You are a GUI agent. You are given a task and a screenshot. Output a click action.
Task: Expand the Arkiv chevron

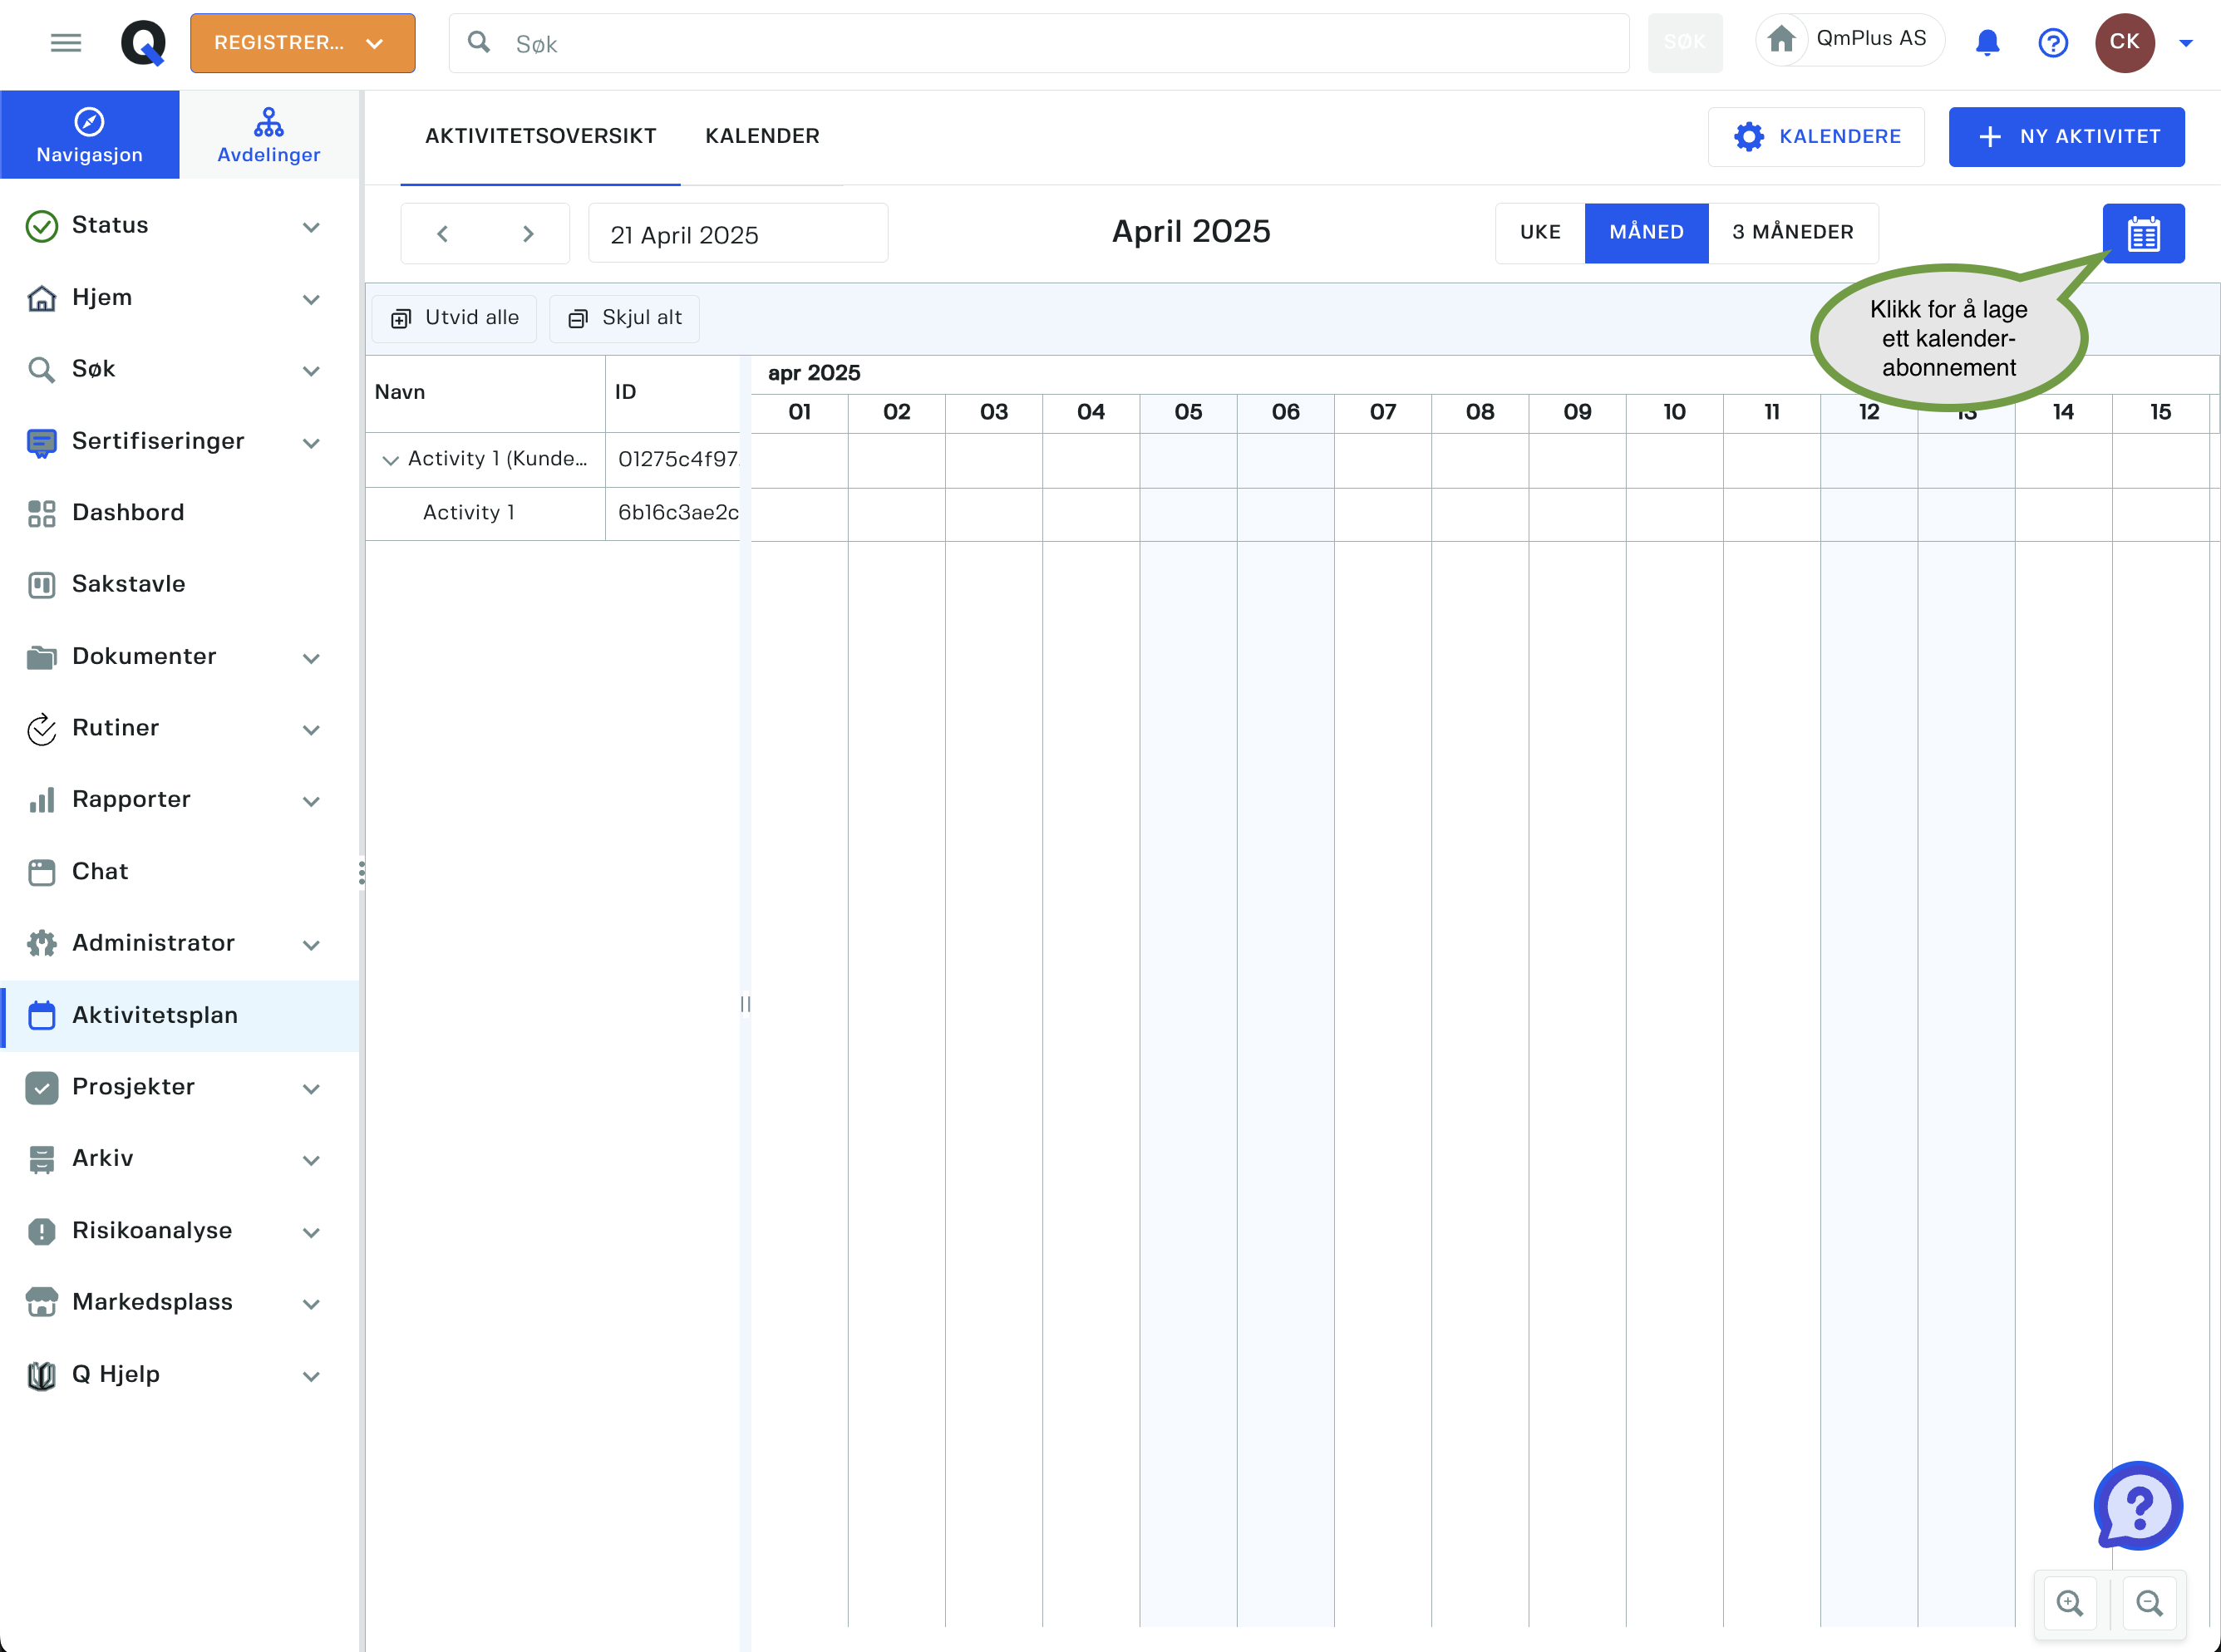pyautogui.click(x=311, y=1160)
